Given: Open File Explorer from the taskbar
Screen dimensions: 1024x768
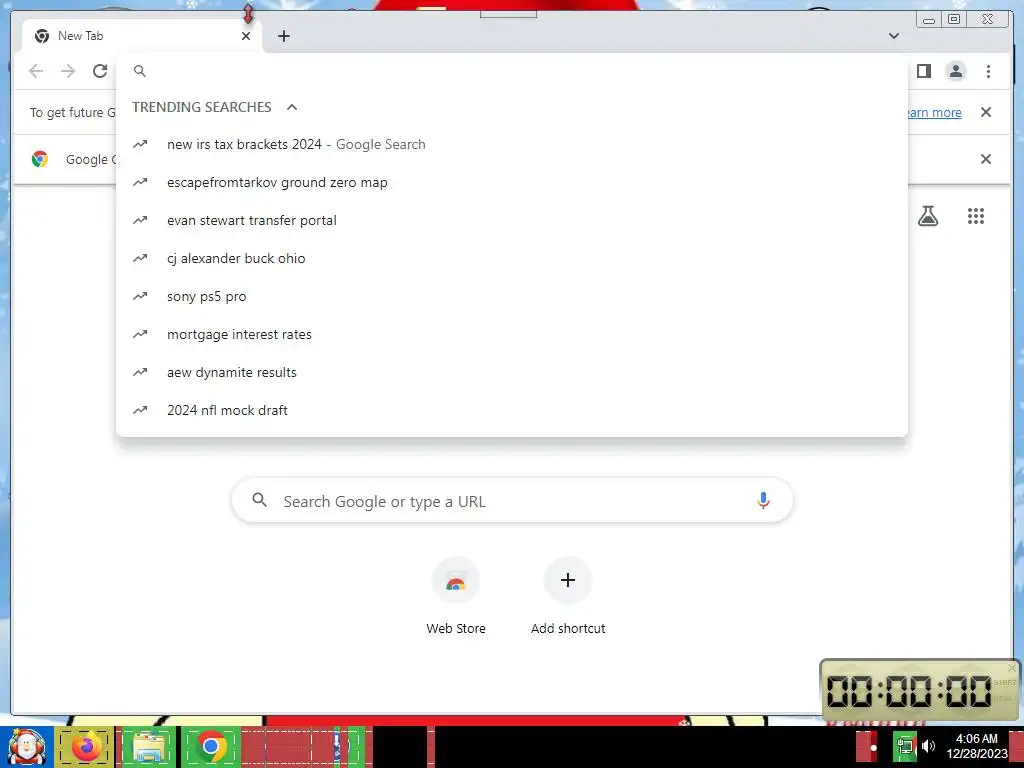Looking at the screenshot, I should [x=149, y=747].
